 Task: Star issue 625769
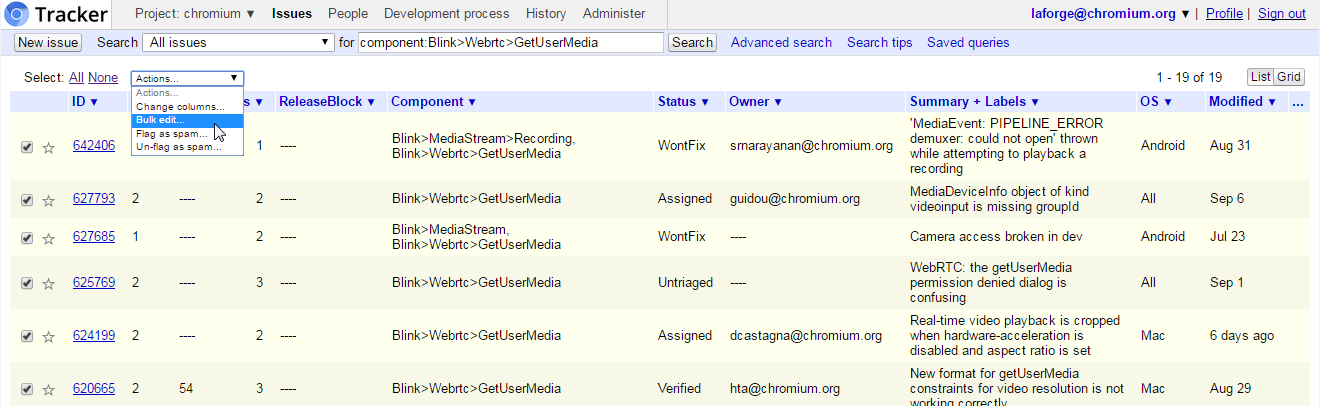pyautogui.click(x=48, y=284)
